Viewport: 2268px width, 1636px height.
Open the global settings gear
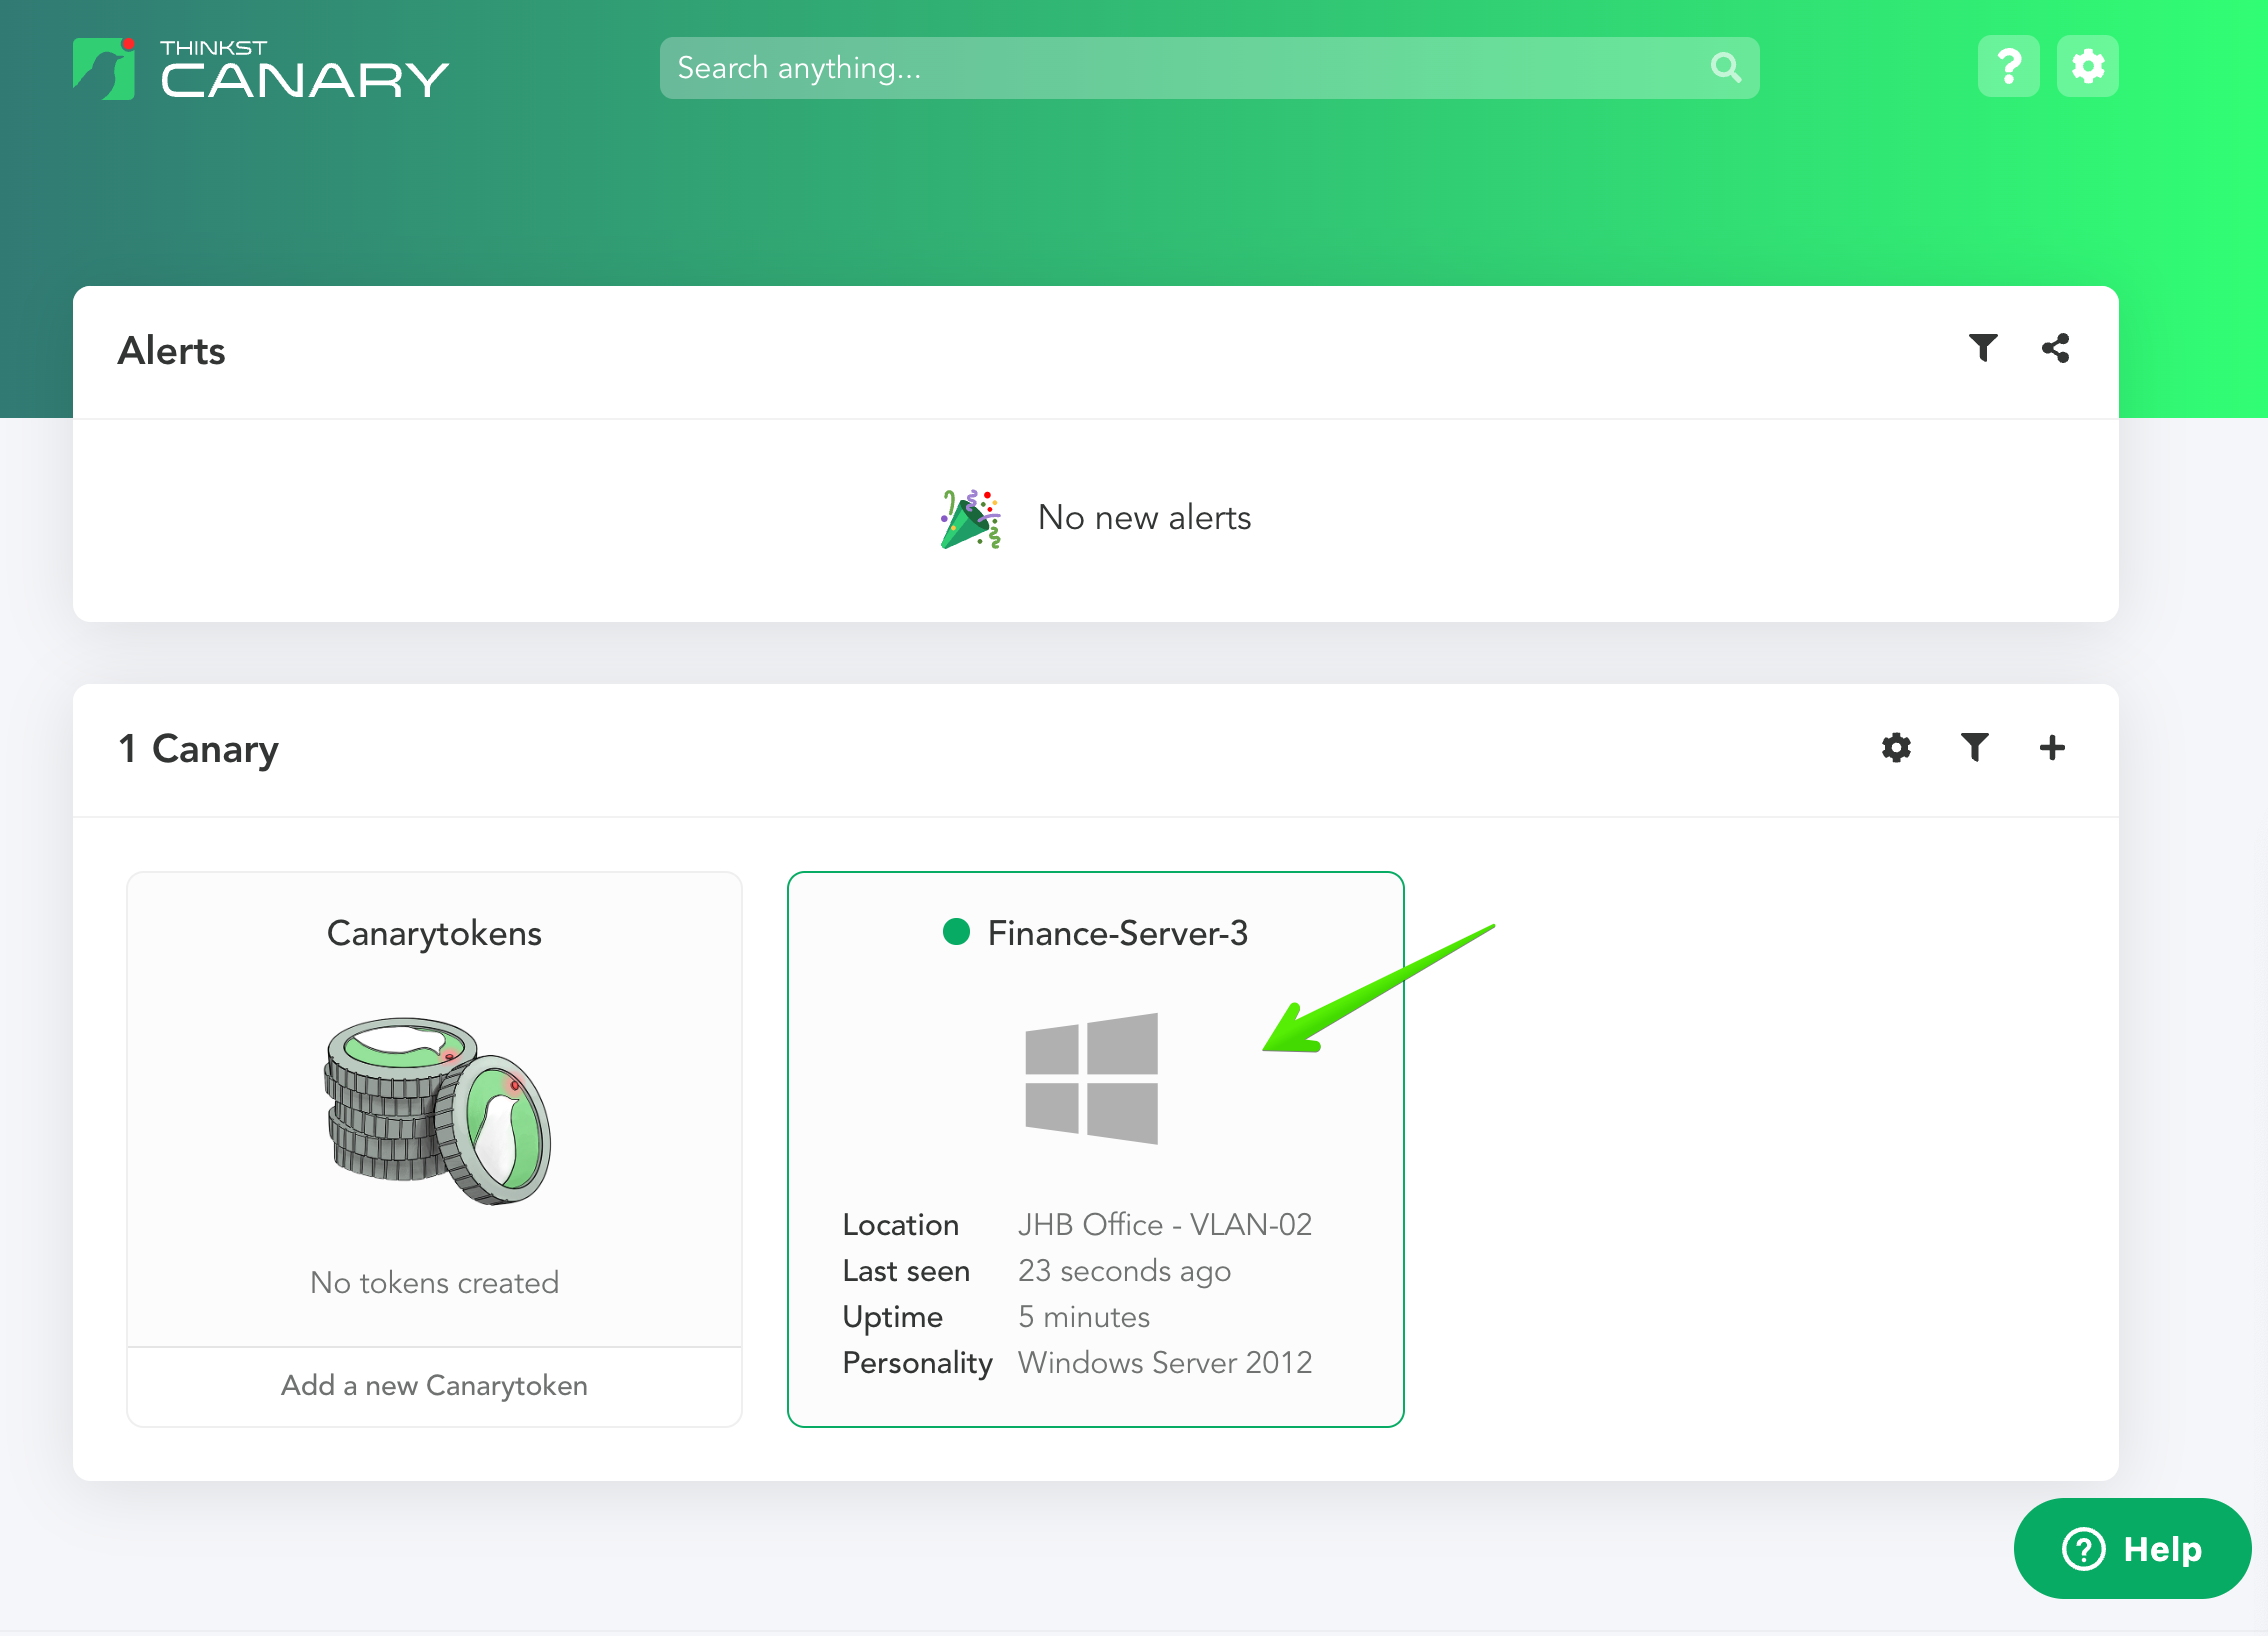[2087, 67]
